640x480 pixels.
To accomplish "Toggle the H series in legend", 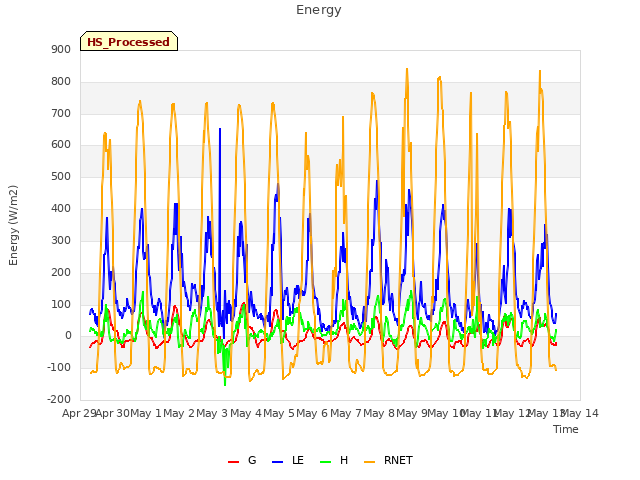I will click(x=334, y=460).
